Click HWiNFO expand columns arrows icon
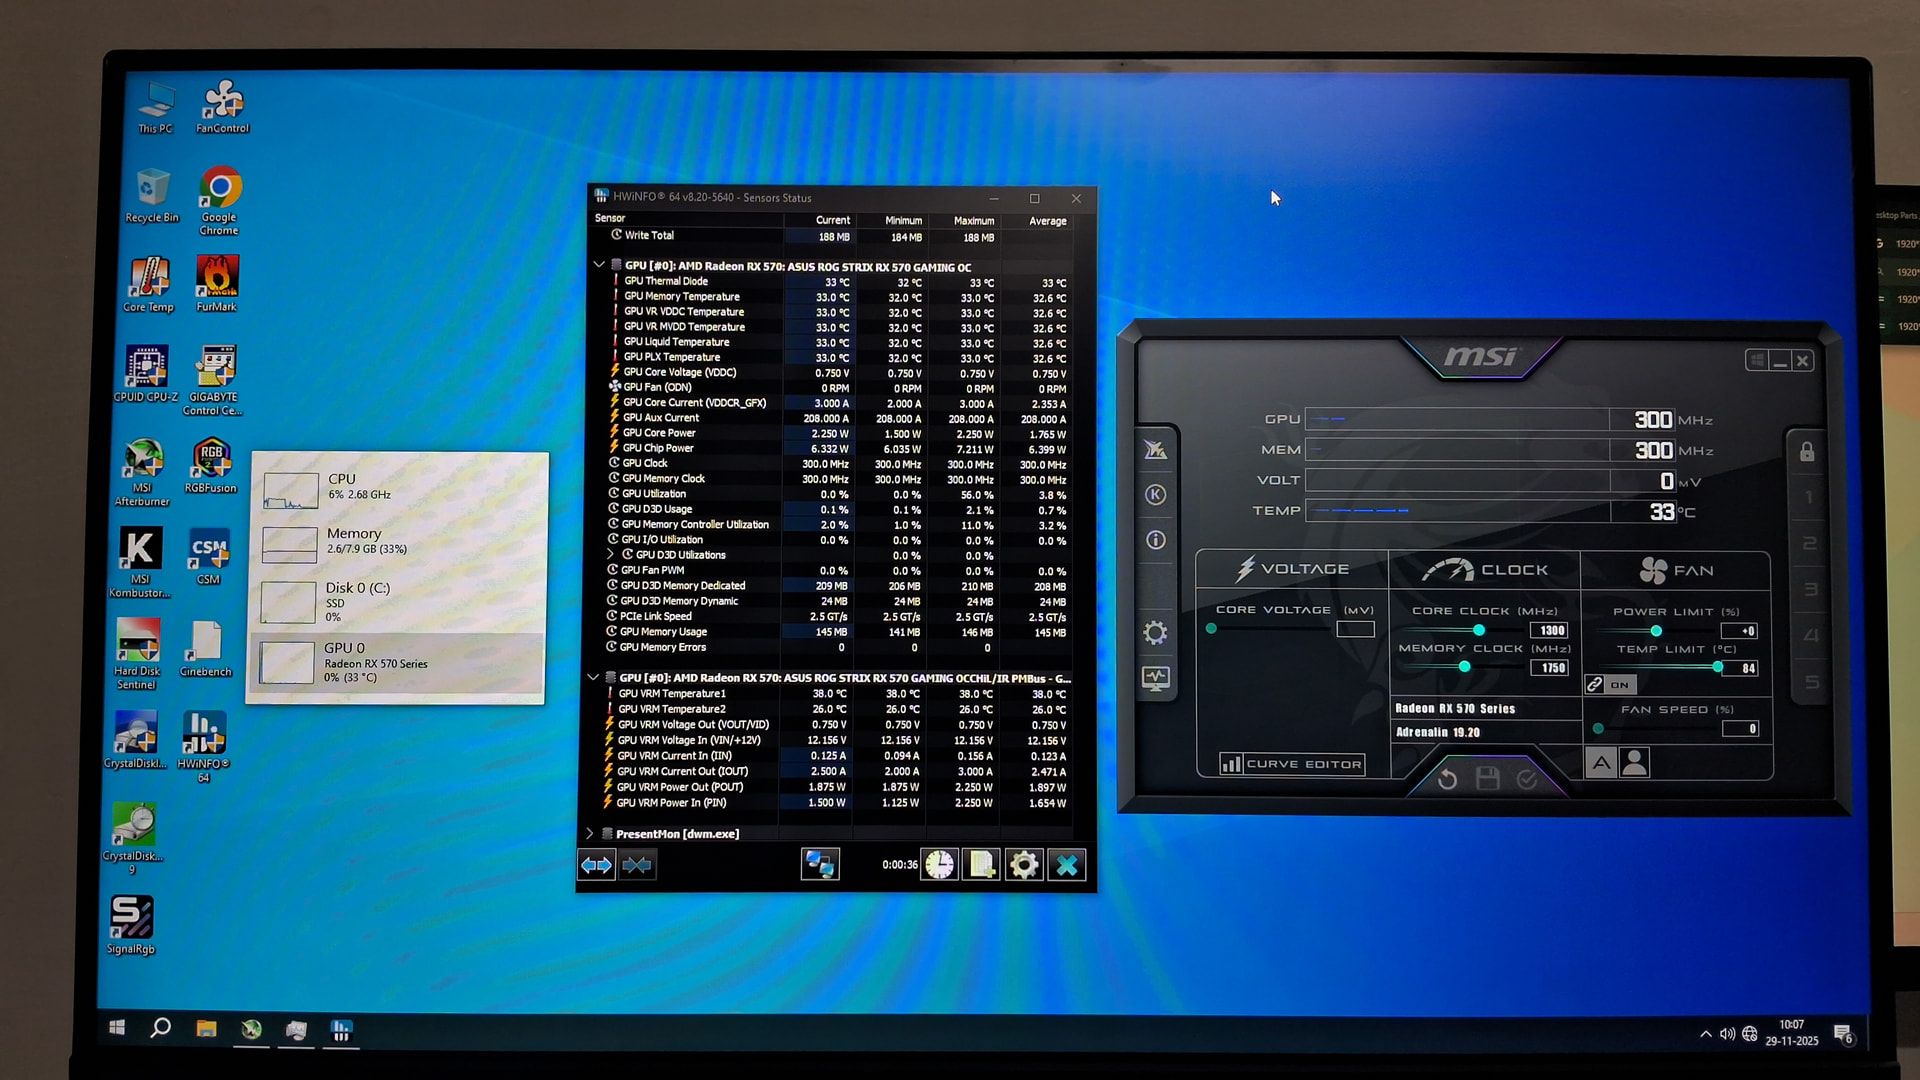The image size is (1920, 1080). 597,865
